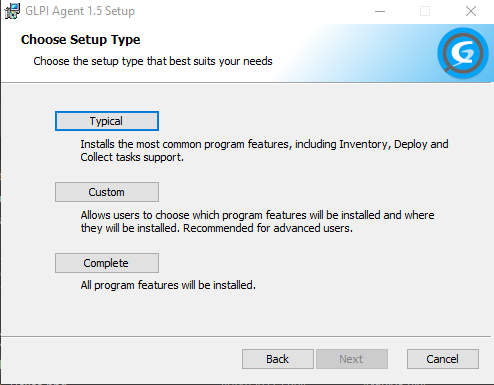Viewport: 494px width, 385px height.
Task: Click the GLPI magnifier logo in the banner
Action: [x=463, y=53]
